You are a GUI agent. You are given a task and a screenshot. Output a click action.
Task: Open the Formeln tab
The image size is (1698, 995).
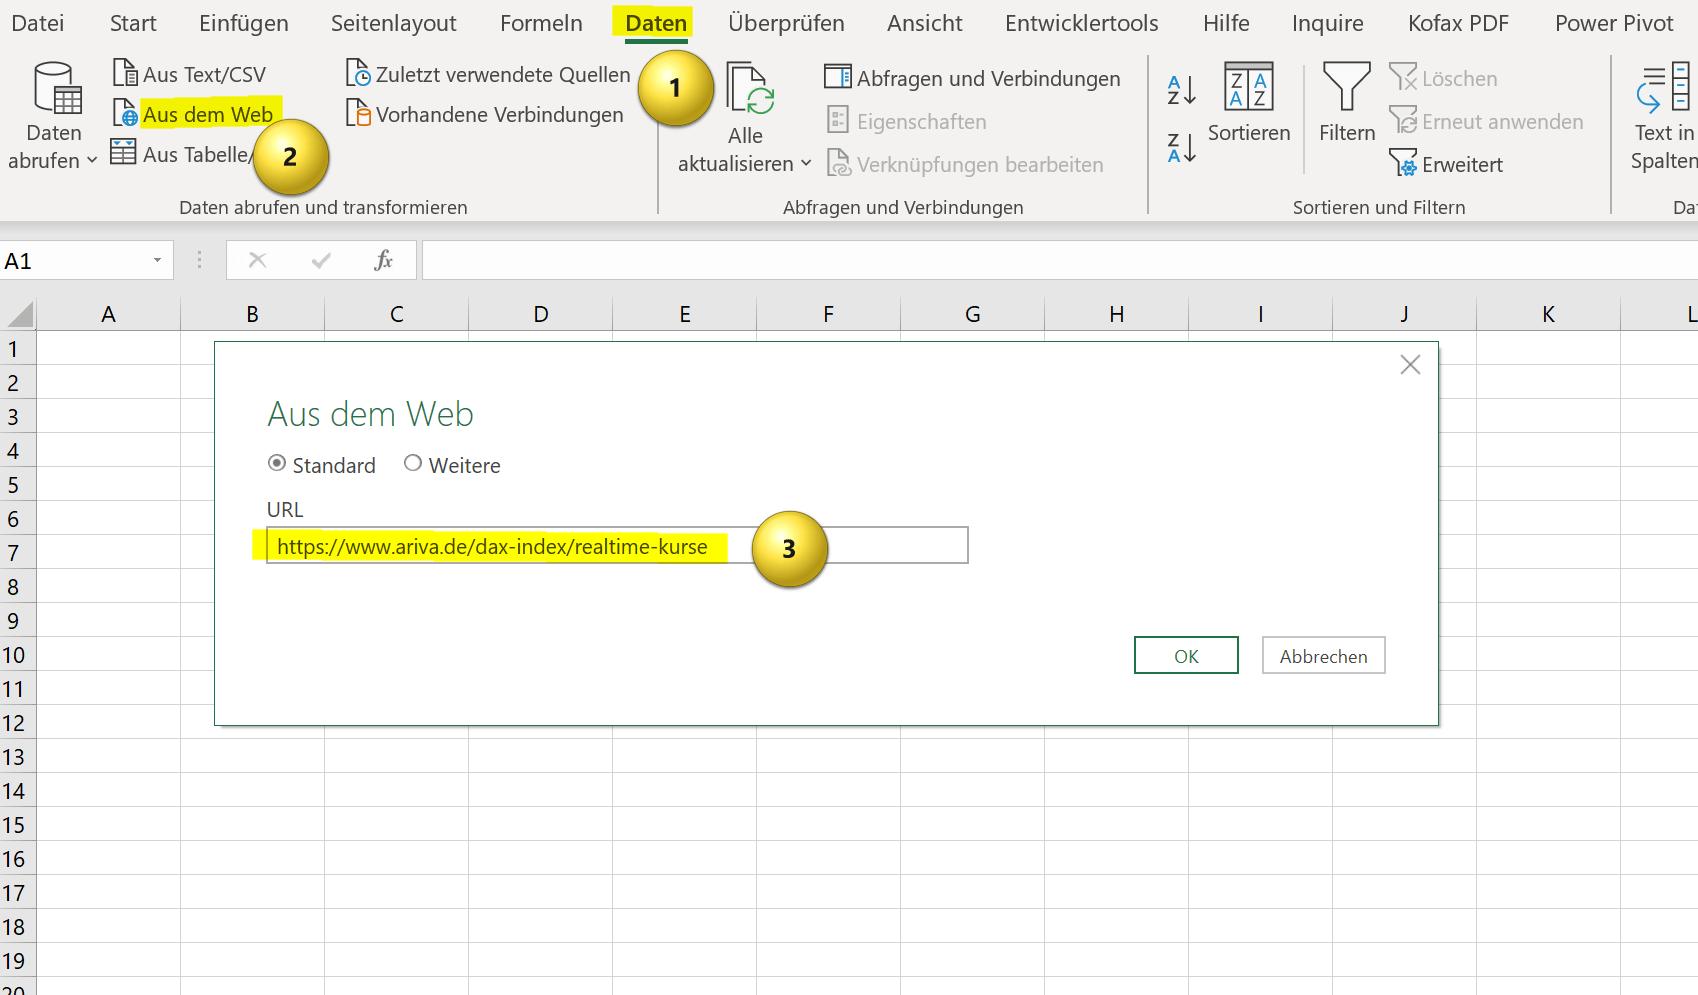[541, 23]
